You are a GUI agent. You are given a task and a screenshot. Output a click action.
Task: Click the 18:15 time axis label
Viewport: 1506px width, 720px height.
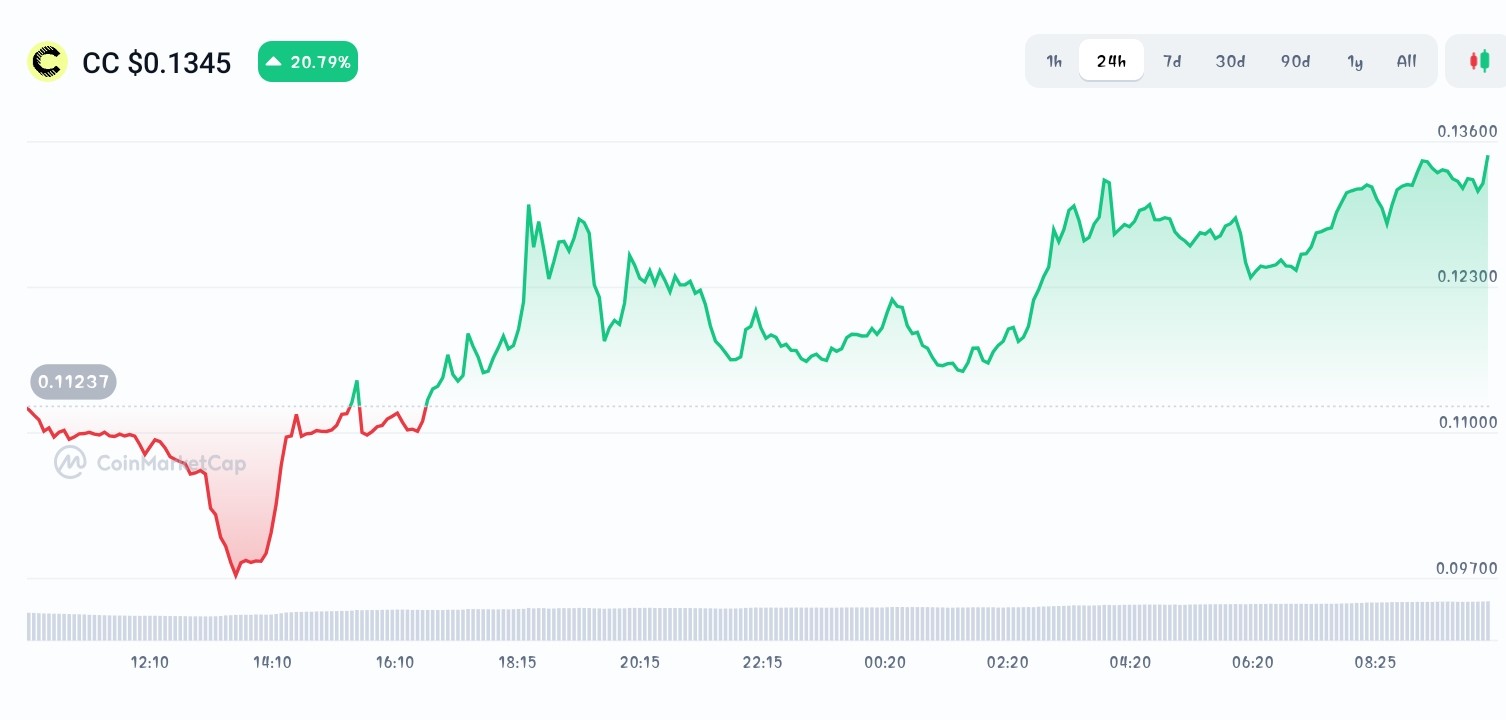click(517, 662)
